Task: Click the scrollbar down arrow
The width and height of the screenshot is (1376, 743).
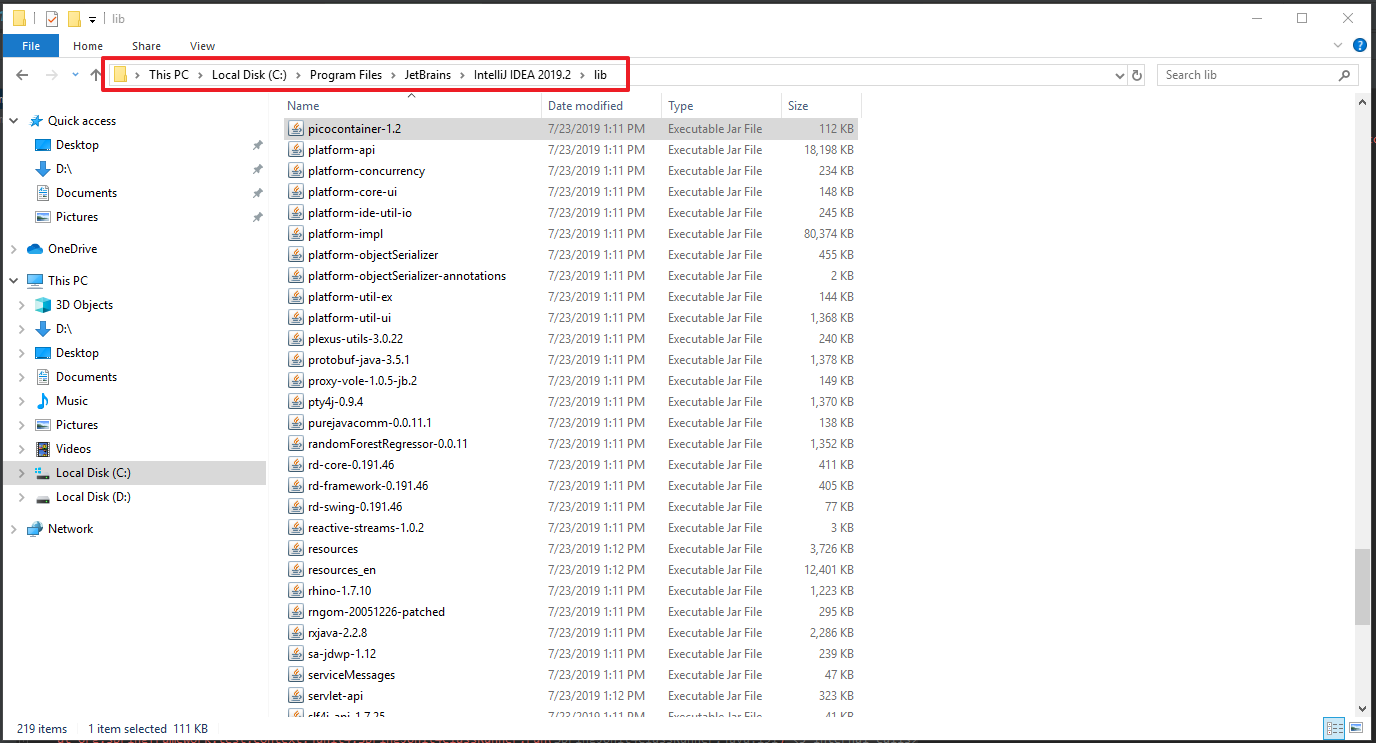Action: (x=1363, y=709)
